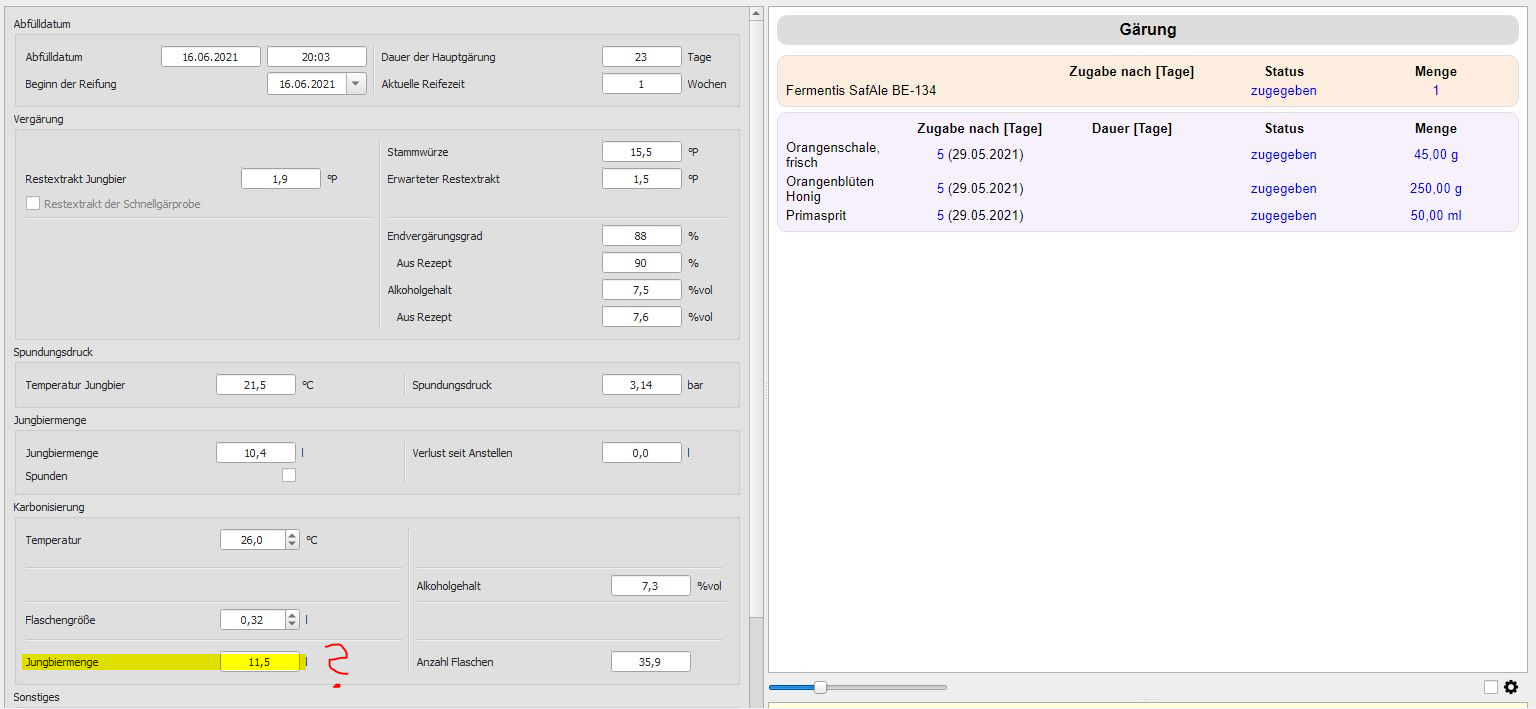Click the zoom slider handle below Gärung panel
This screenshot has width=1536, height=709.
820,687
